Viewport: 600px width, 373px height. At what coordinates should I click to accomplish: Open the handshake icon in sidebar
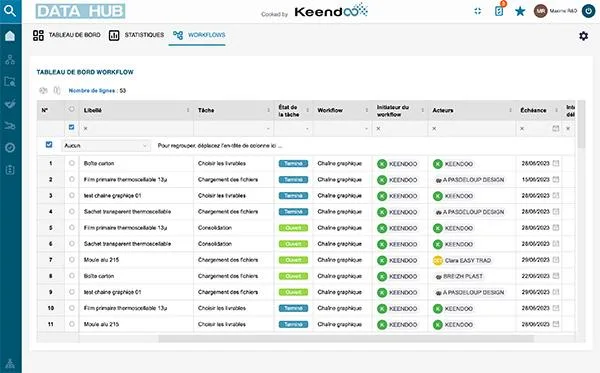pyautogui.click(x=10, y=103)
